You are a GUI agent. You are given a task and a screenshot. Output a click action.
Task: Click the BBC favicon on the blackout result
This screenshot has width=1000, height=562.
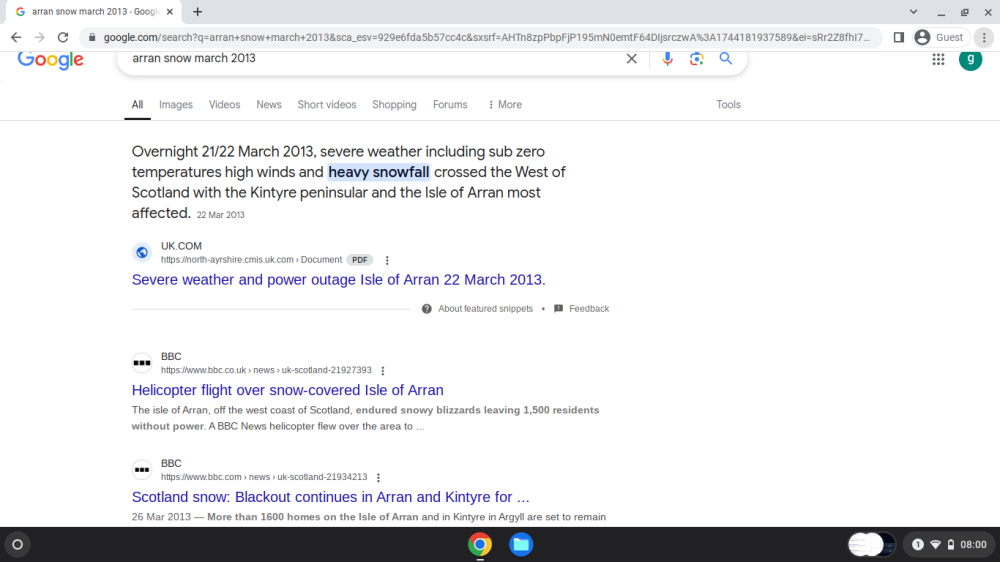tap(142, 470)
